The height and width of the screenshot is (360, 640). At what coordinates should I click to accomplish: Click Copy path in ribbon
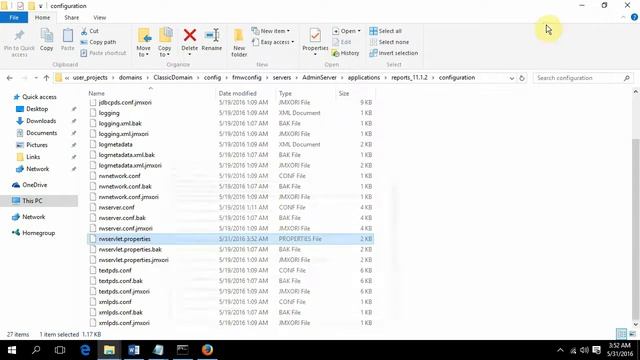tap(98, 42)
